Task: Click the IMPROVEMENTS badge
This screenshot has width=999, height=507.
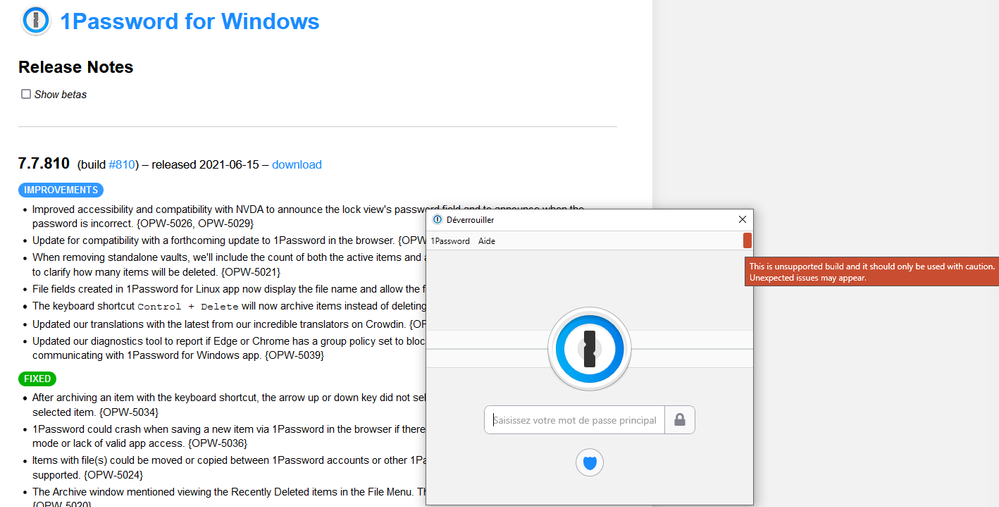Action: pos(61,190)
